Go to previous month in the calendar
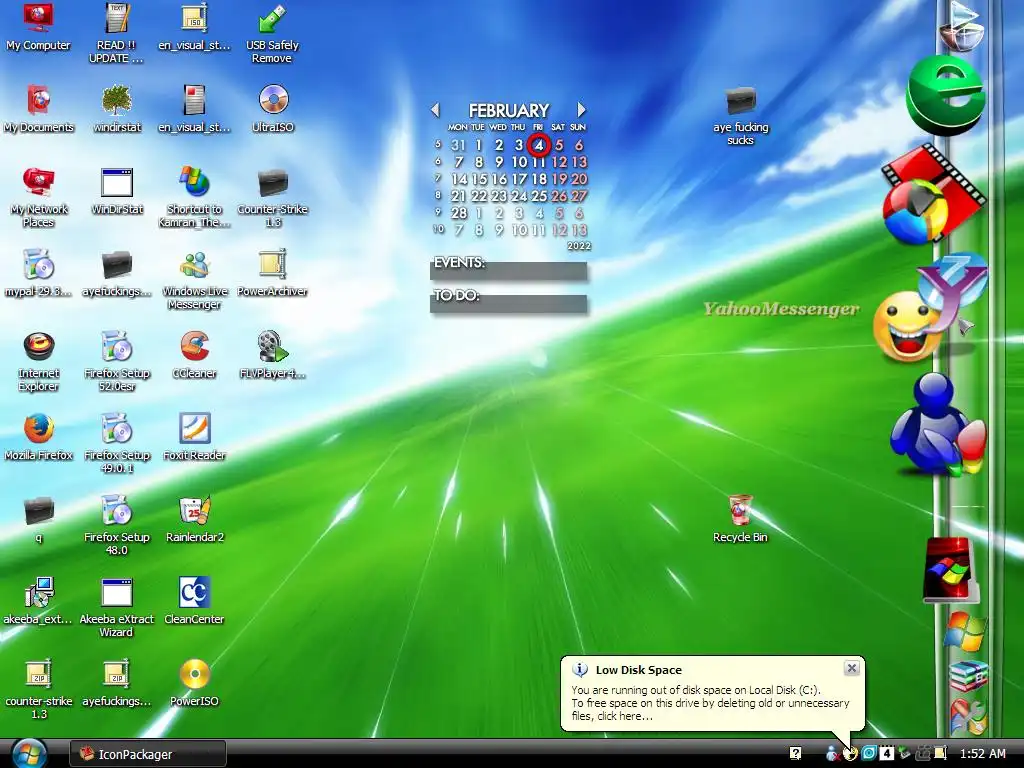Screen dimensions: 1024x768 tap(436, 110)
